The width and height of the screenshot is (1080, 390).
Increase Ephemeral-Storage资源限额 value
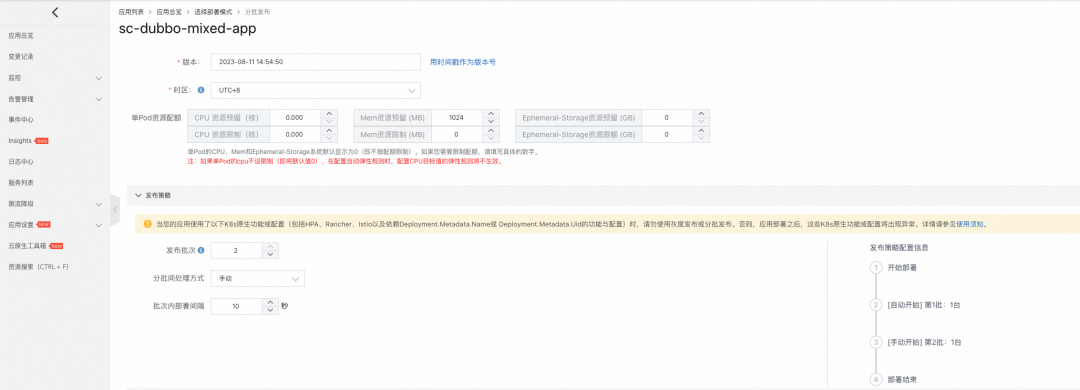click(x=701, y=131)
